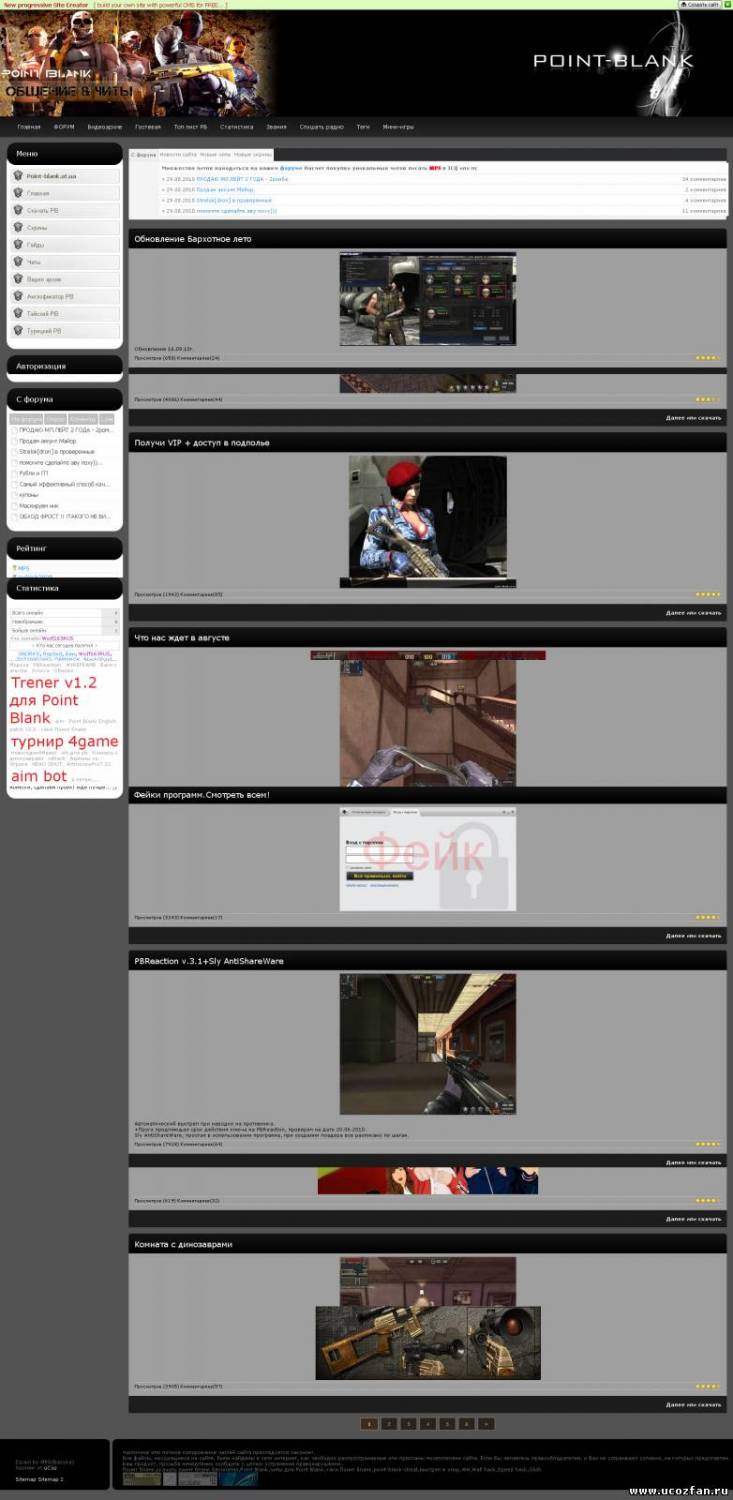Viewport: 733px width, 1500px height.
Task: Click topic icon beside Рубли и ГП
Action: [14, 473]
